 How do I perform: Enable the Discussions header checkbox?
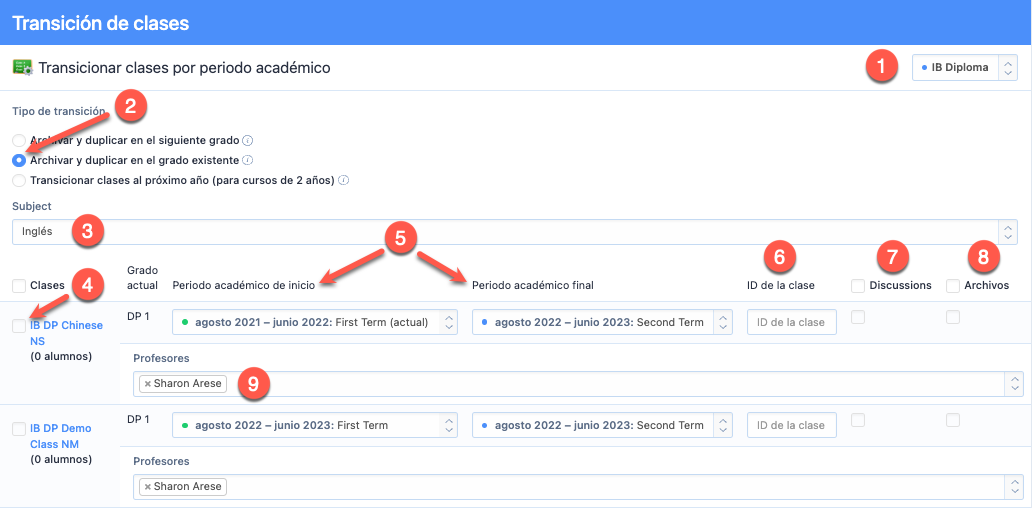point(858,286)
